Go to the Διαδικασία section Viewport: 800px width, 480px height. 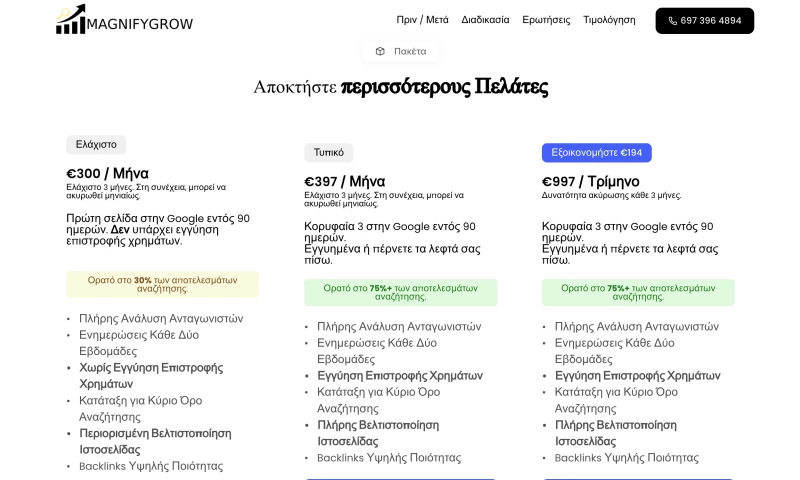[x=485, y=20]
